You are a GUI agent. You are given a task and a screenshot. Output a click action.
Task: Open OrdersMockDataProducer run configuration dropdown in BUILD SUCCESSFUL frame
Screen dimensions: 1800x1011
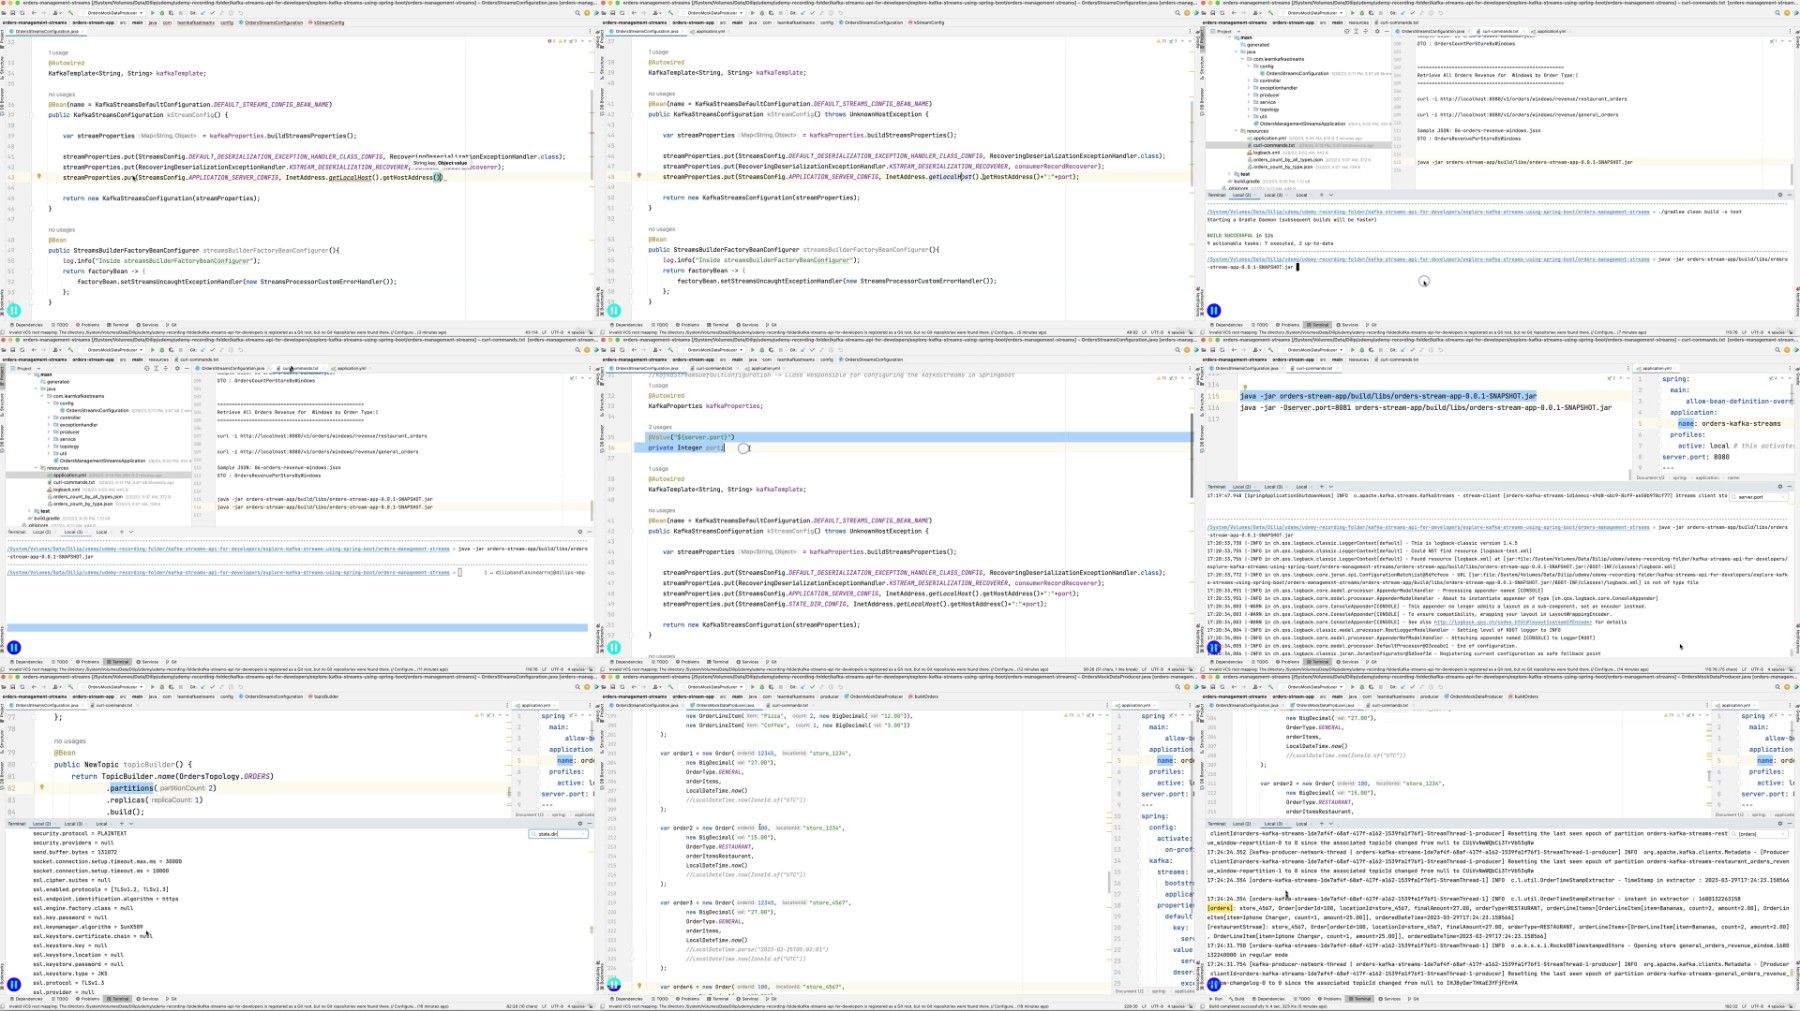click(x=1313, y=13)
